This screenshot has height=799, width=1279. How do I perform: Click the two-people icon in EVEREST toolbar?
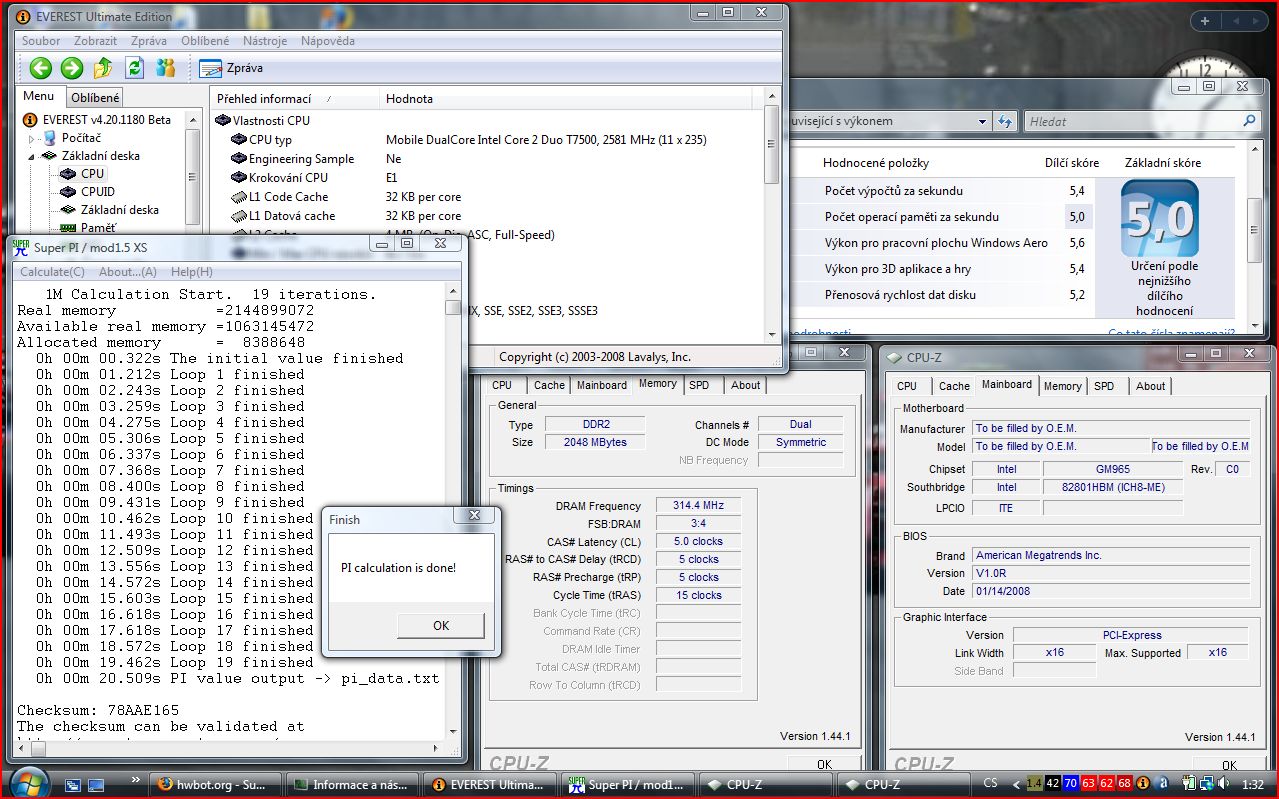pyautogui.click(x=166, y=68)
